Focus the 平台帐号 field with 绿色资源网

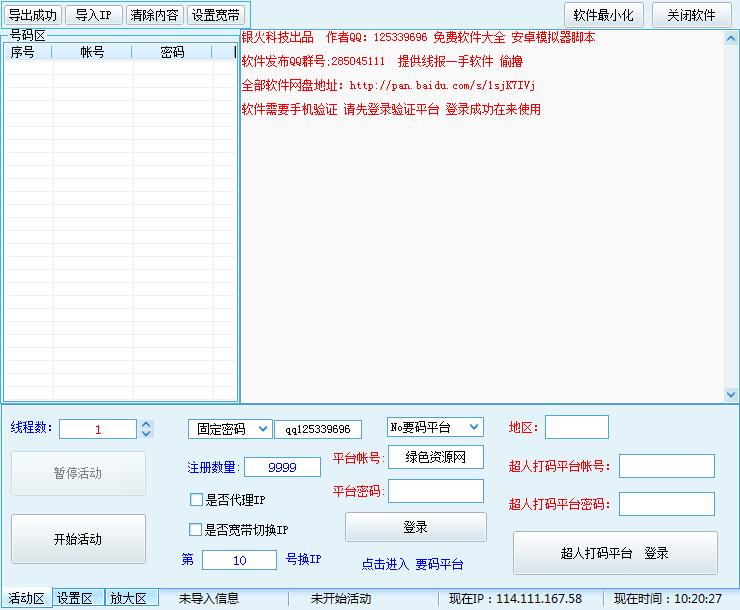[x=436, y=457]
